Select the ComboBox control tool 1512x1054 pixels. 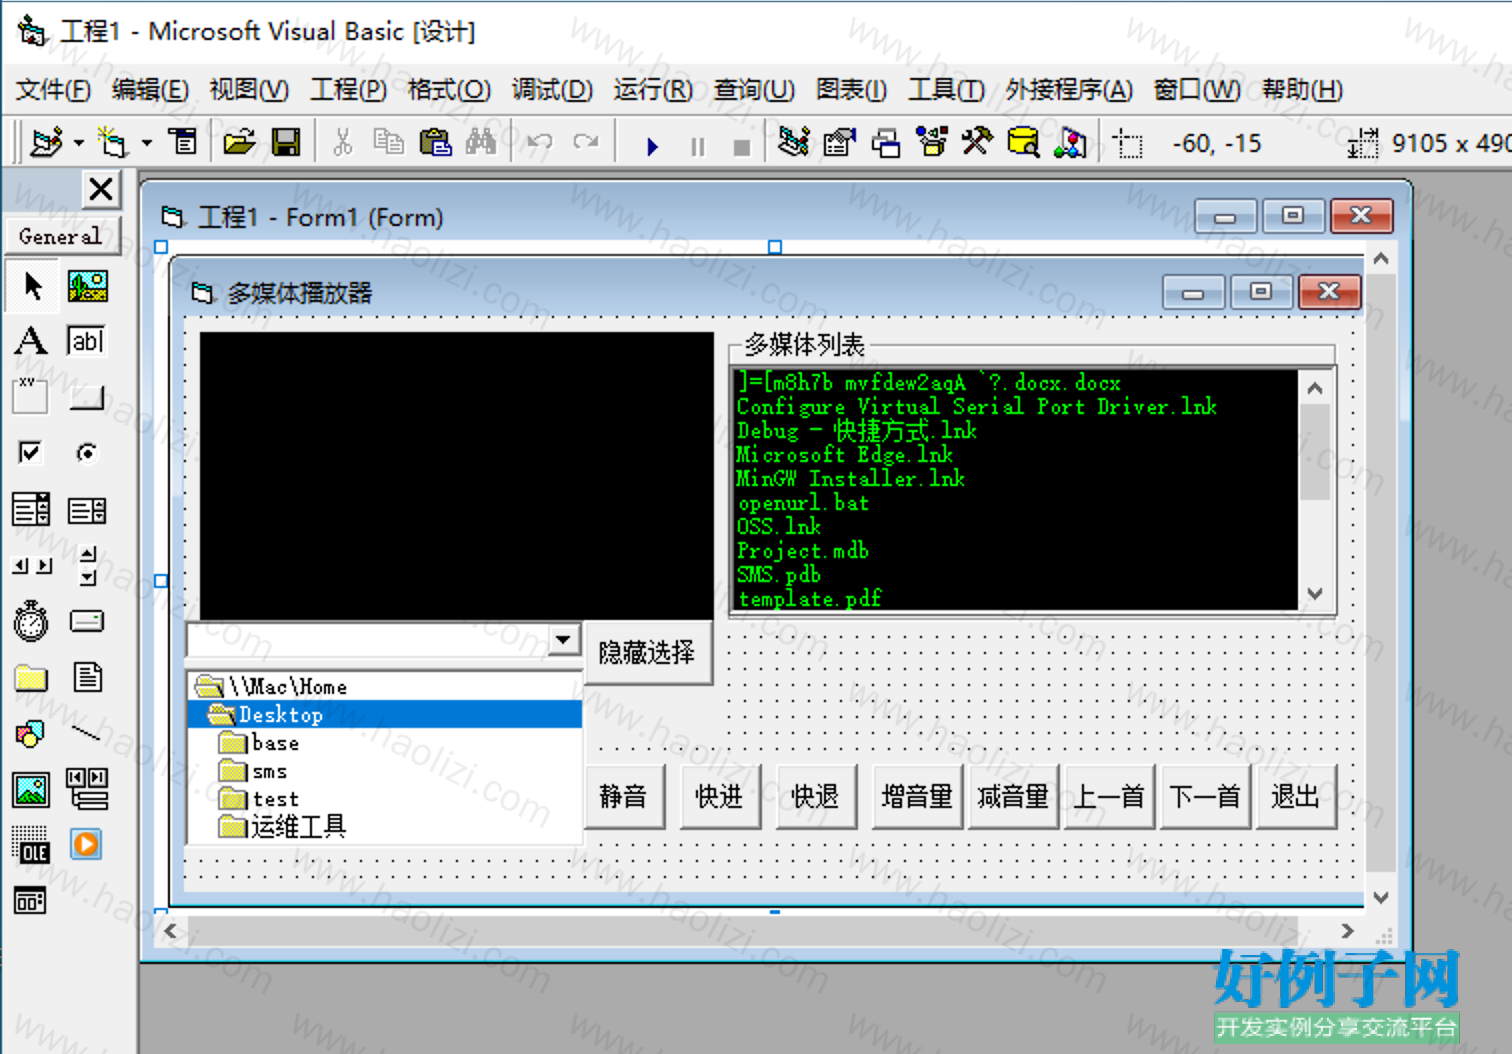tap(32, 510)
